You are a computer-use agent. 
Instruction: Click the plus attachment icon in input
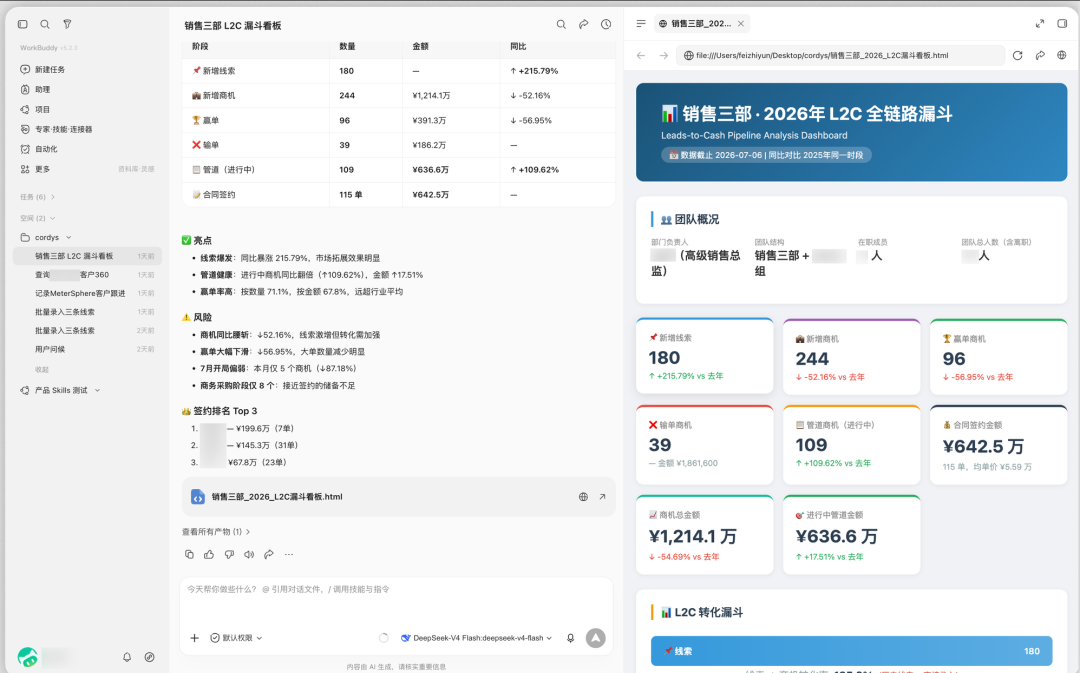[x=194, y=638]
